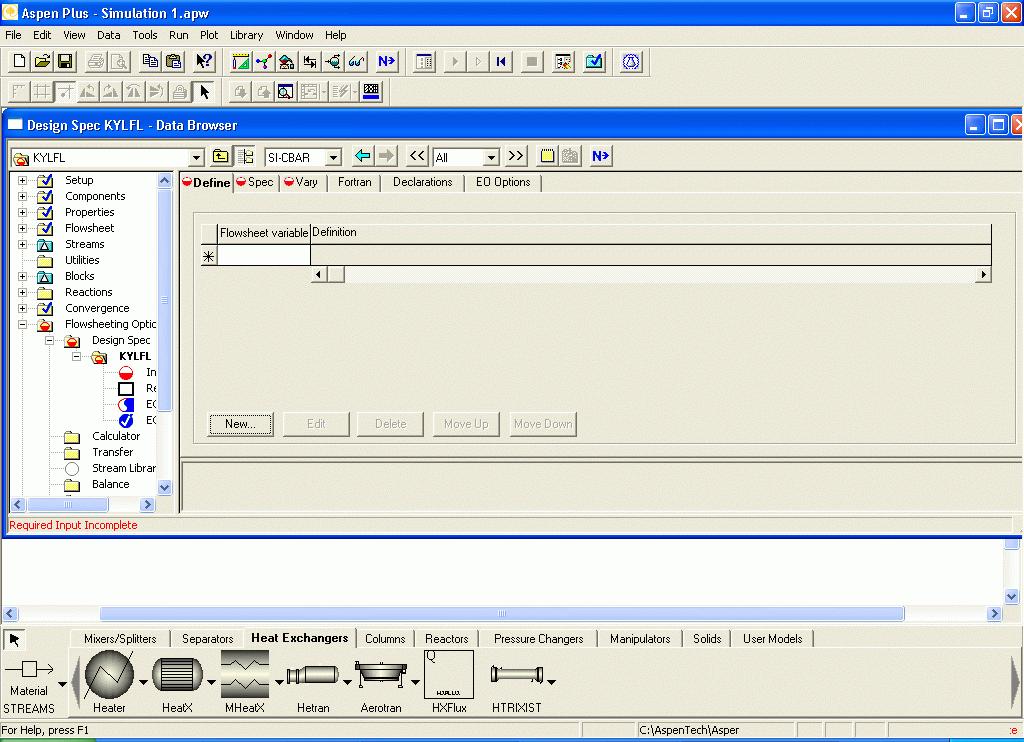
Task: Open the EO Options tab
Action: 503,182
